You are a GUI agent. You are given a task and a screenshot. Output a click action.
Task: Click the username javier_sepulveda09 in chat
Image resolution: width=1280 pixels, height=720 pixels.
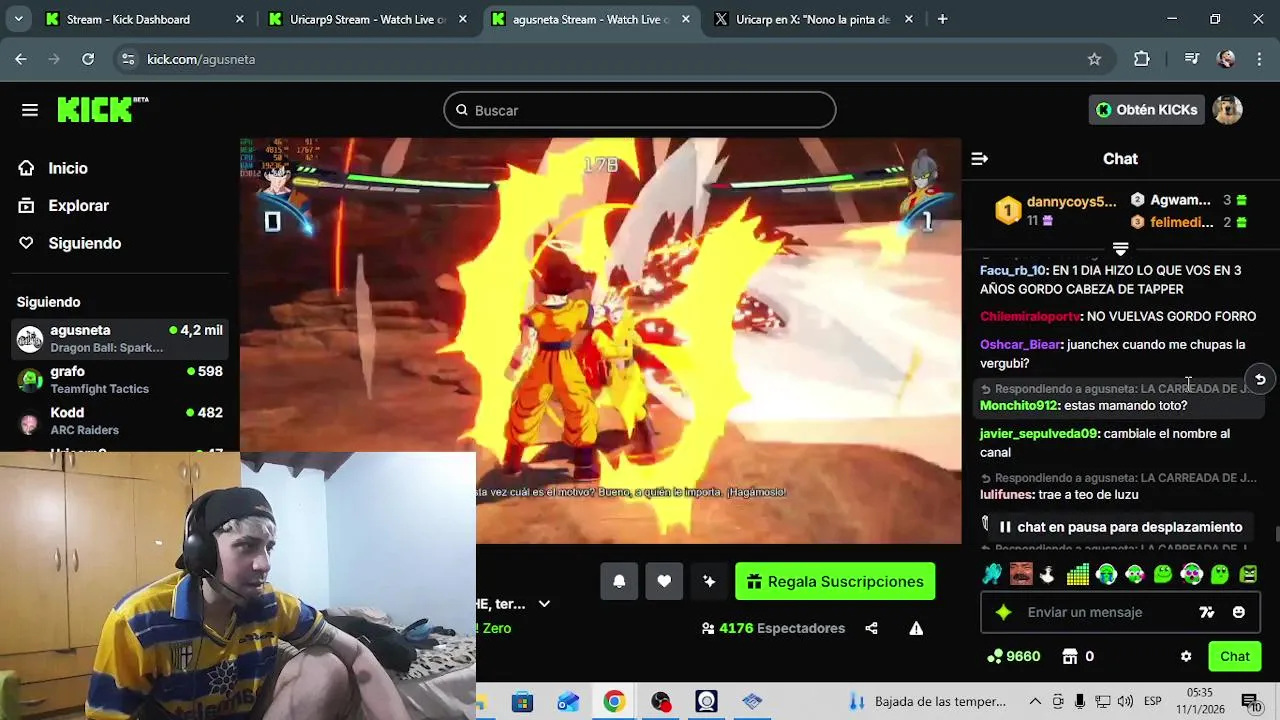click(x=1039, y=434)
